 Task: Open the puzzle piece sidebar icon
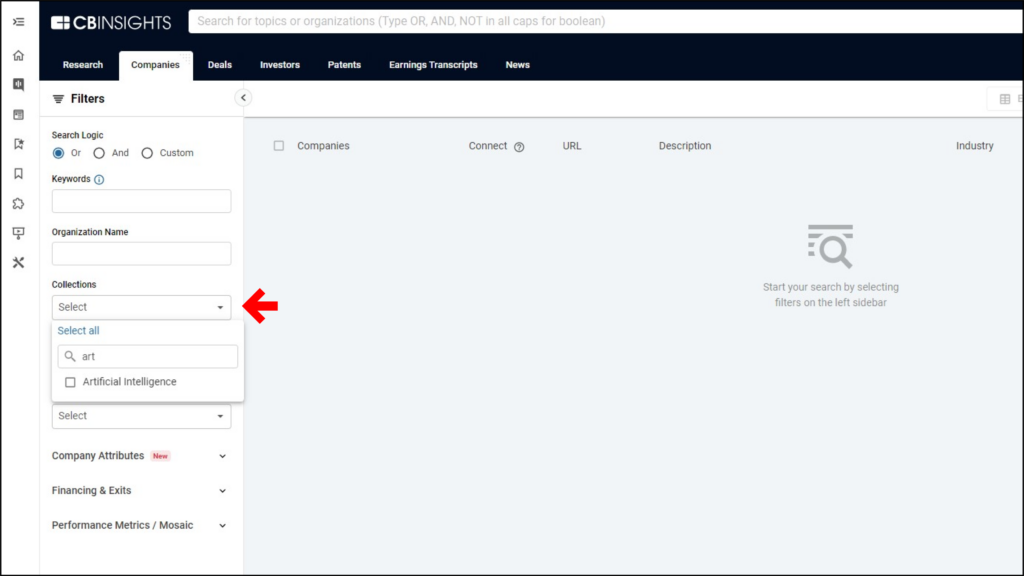18,204
